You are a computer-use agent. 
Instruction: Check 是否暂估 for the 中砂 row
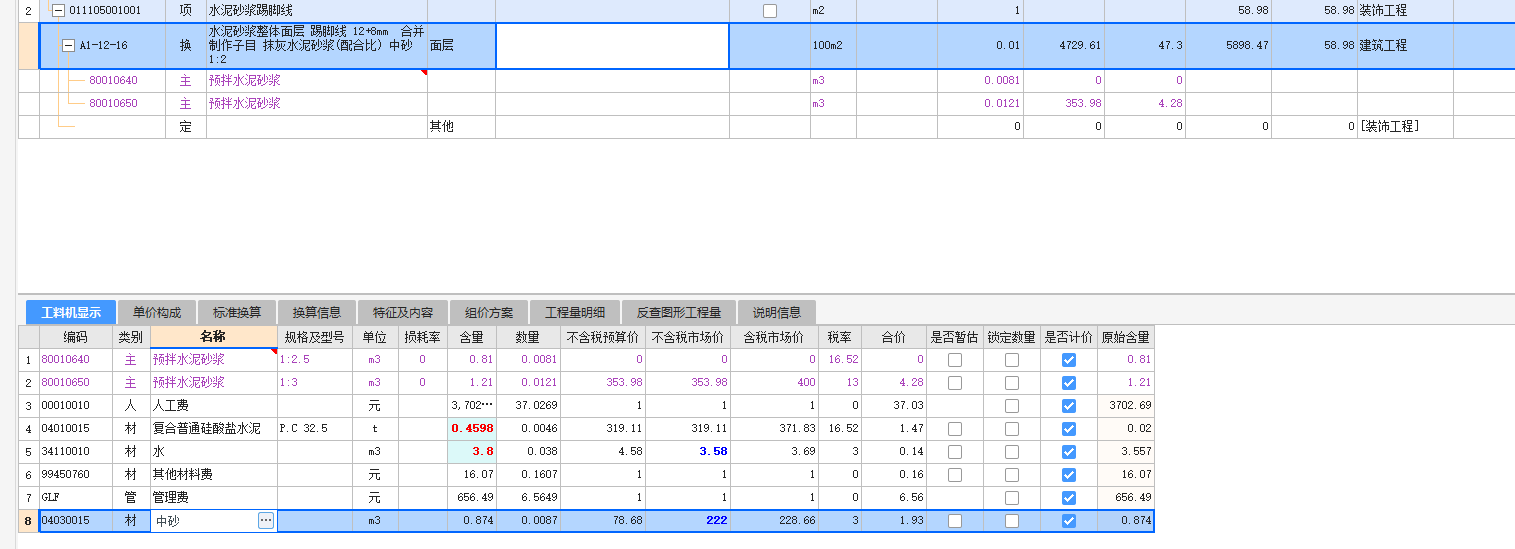(x=955, y=521)
